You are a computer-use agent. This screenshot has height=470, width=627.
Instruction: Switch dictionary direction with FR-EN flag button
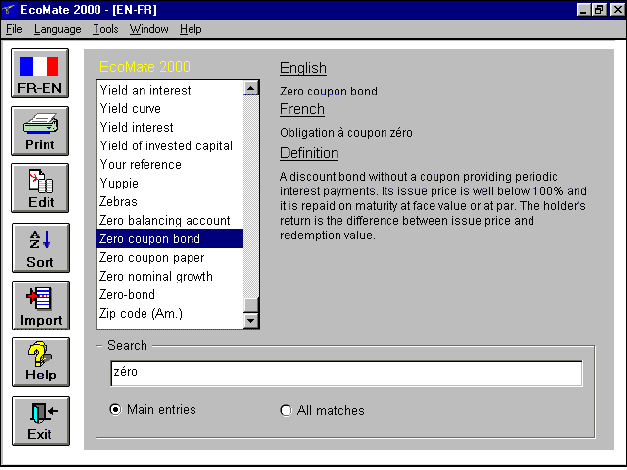click(x=40, y=74)
